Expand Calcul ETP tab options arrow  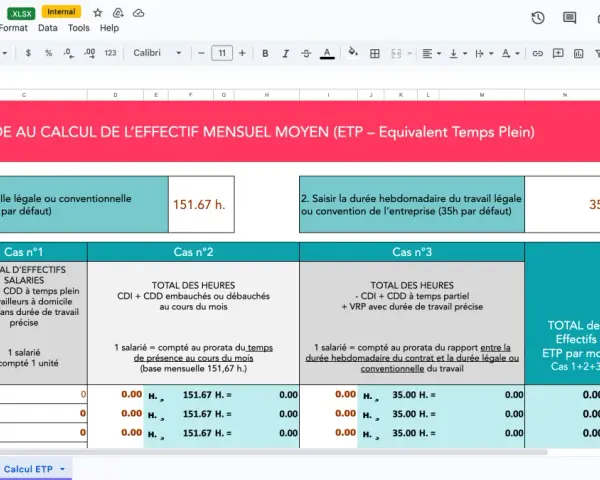62,469
